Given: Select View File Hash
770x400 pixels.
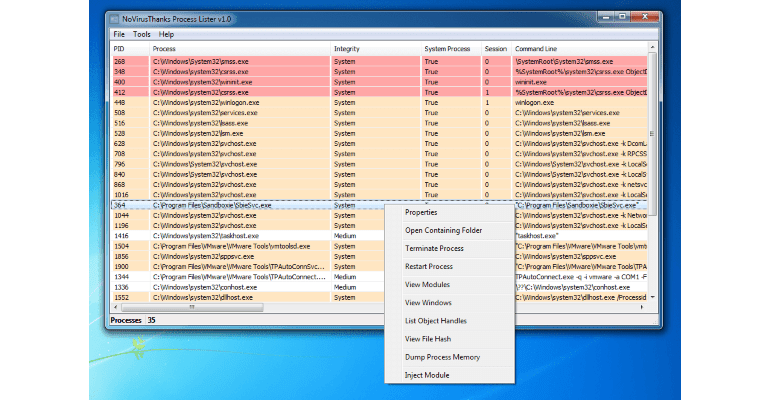Looking at the screenshot, I should 428,339.
